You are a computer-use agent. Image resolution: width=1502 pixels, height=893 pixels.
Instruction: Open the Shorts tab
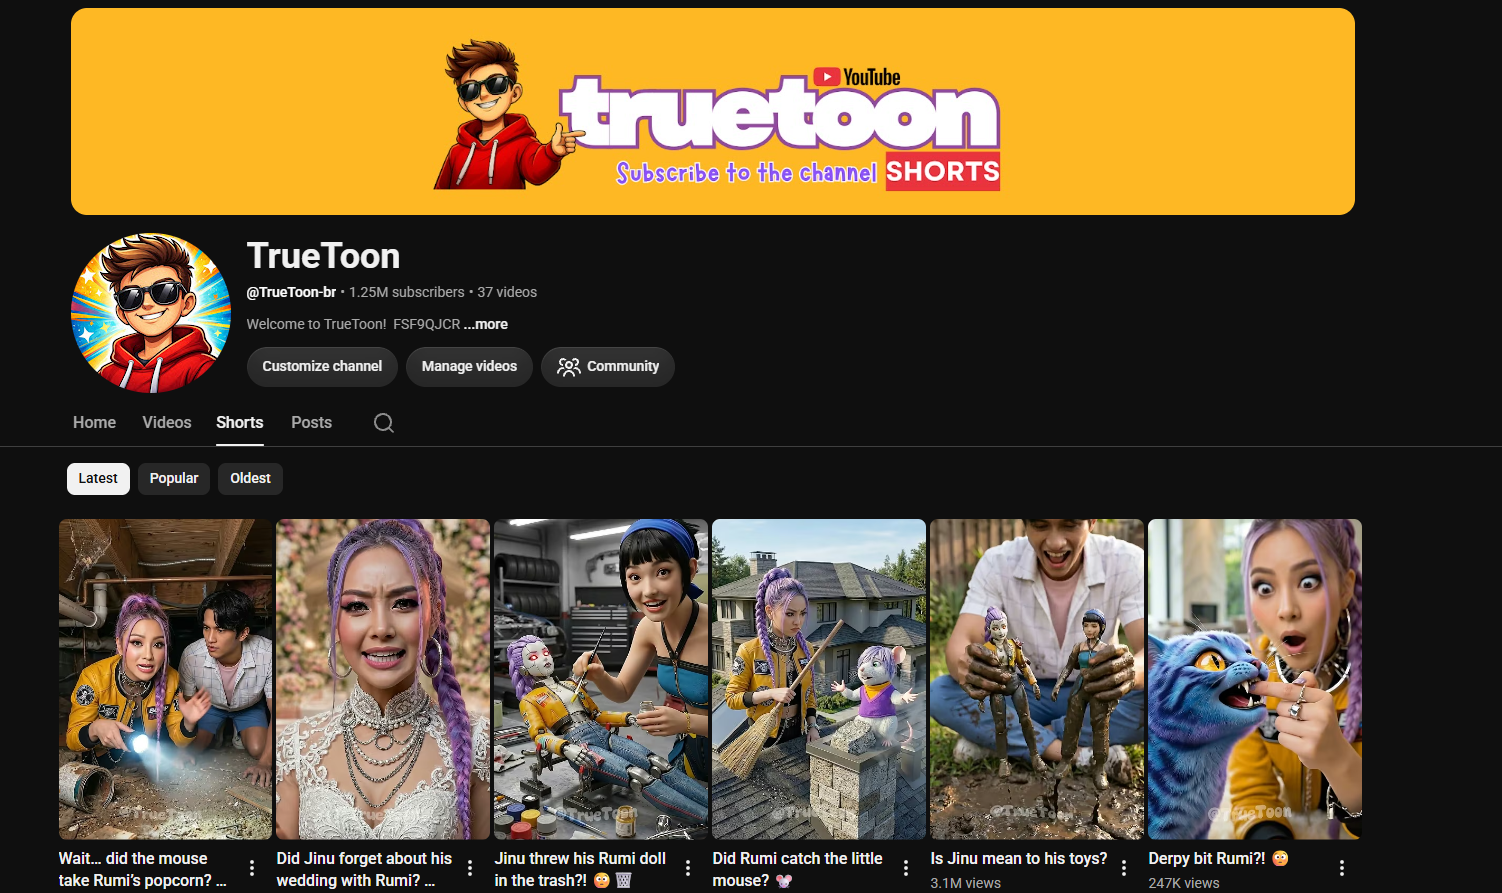click(240, 423)
